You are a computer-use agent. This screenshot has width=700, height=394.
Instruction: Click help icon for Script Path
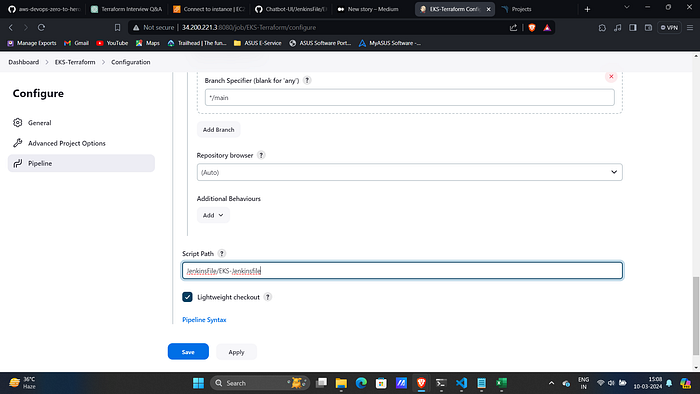(221, 253)
